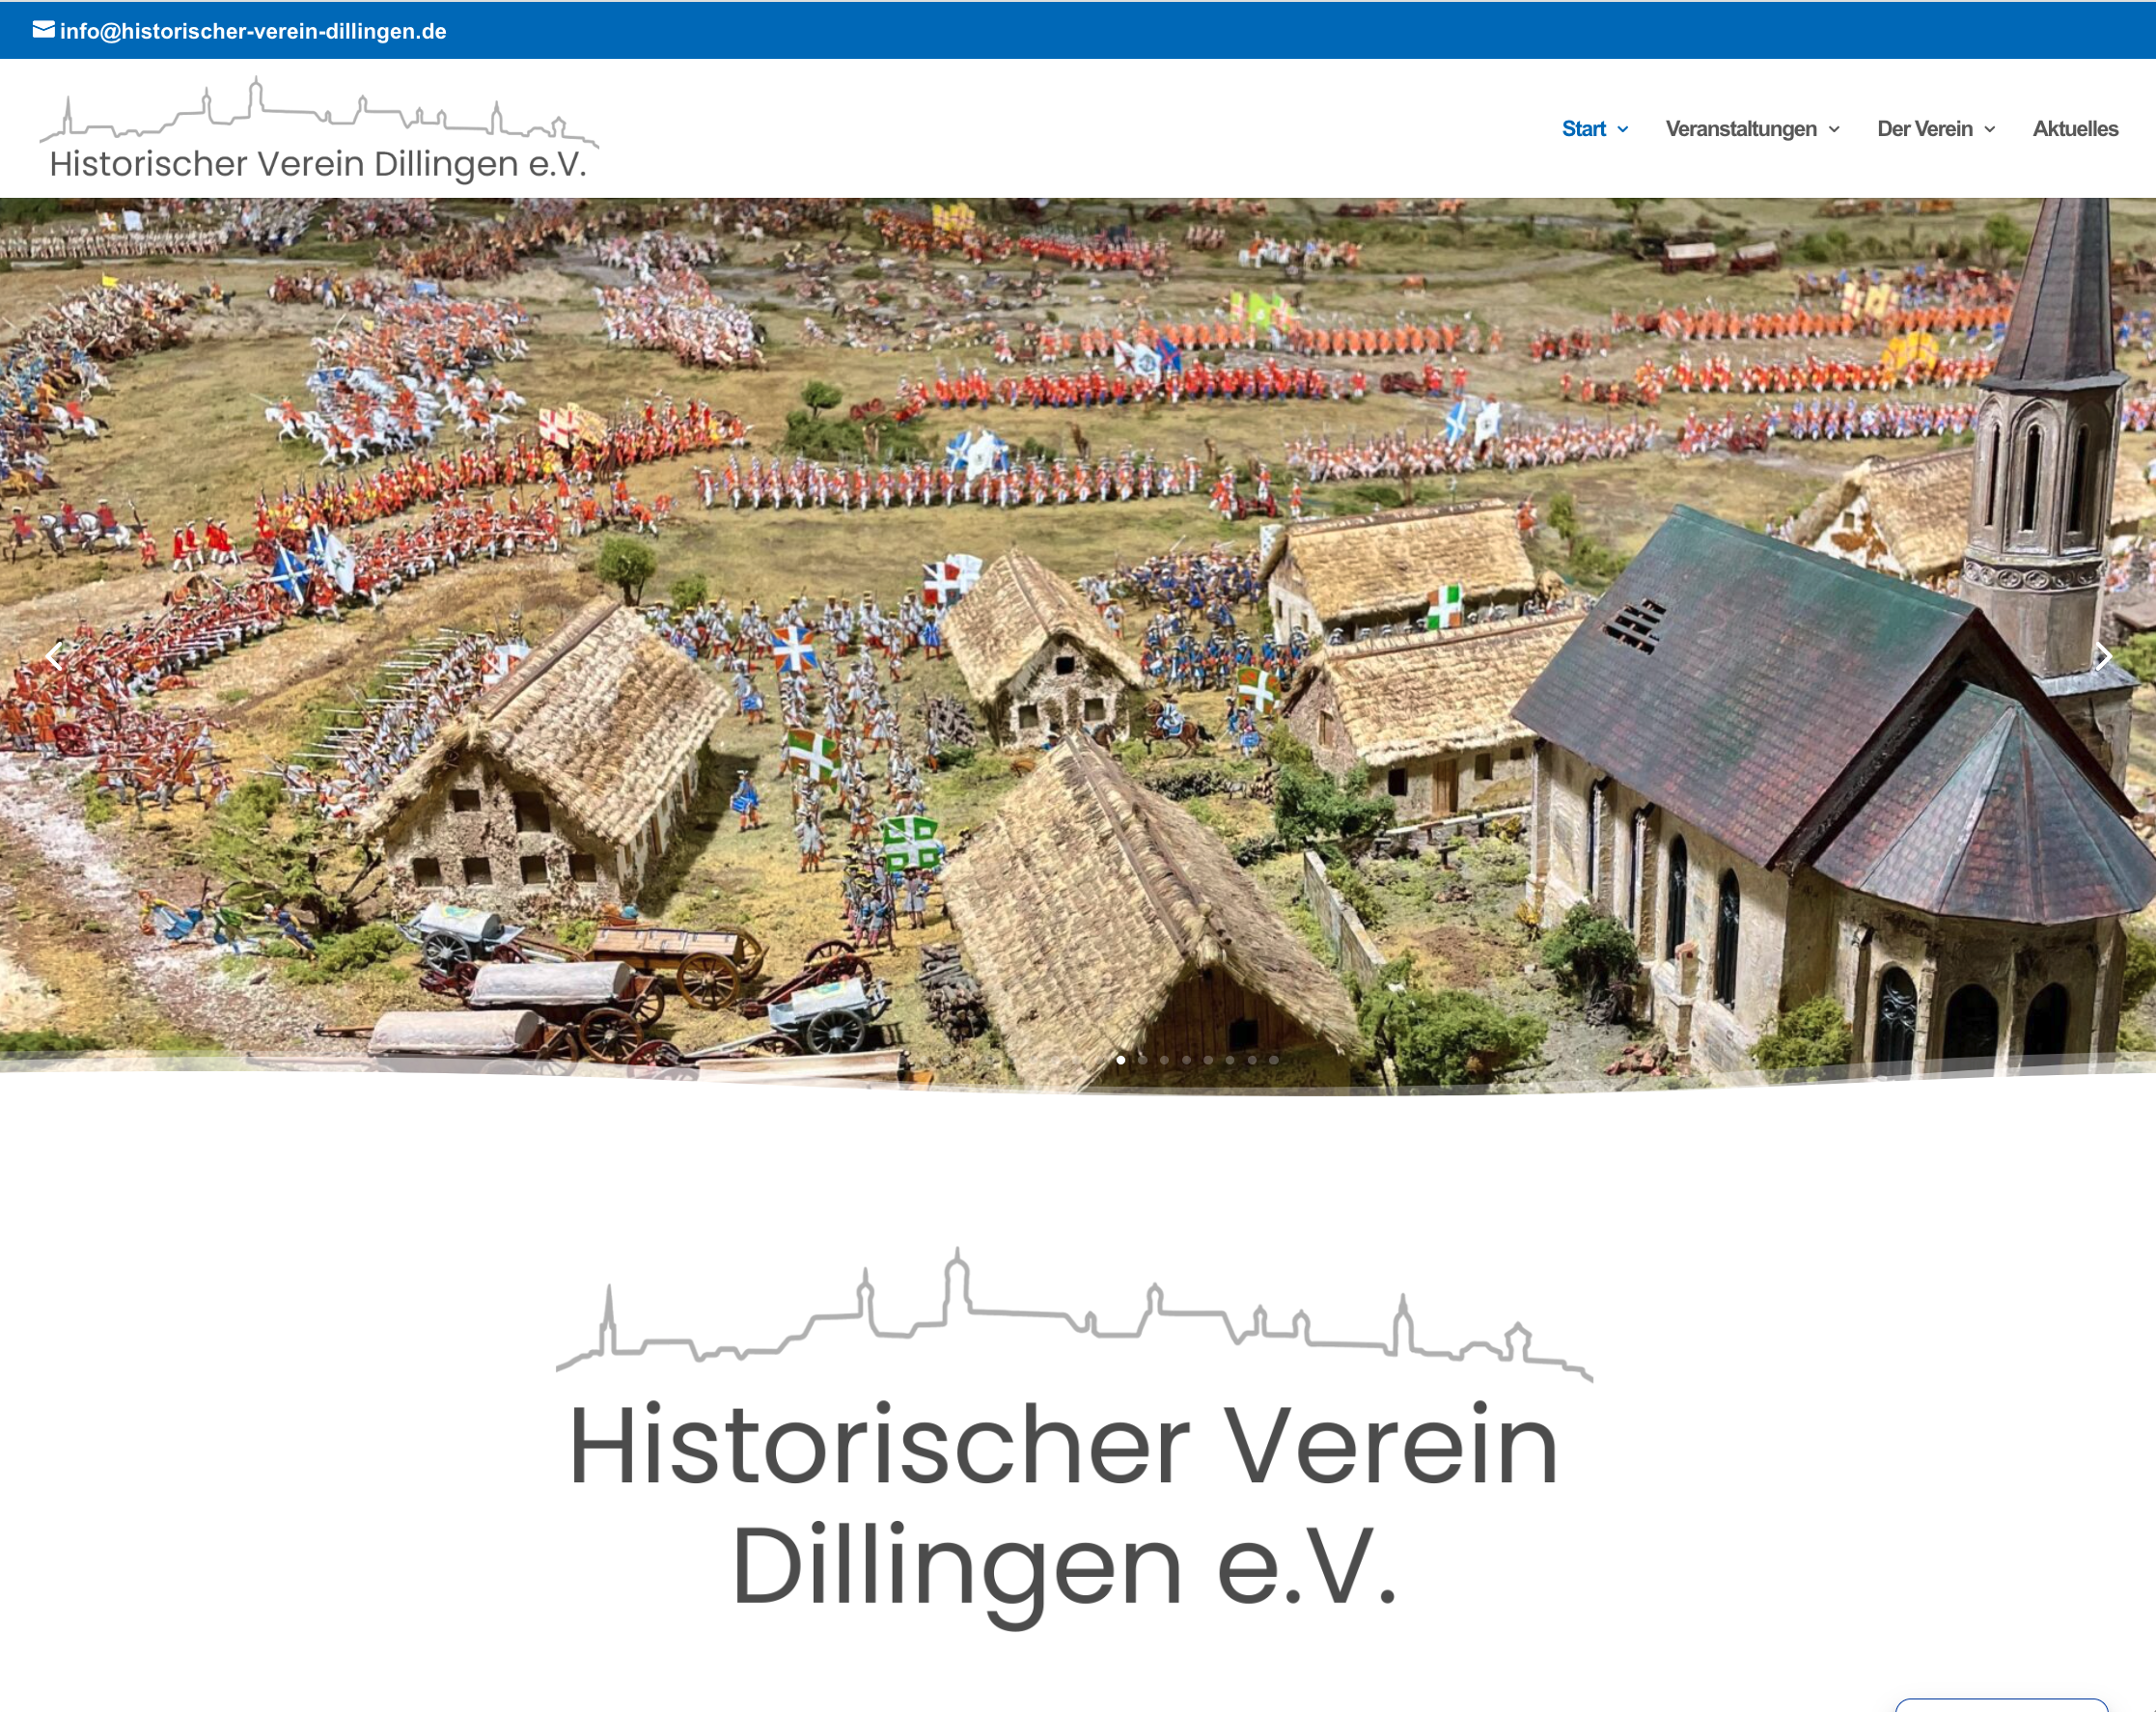Image resolution: width=2156 pixels, height=1712 pixels.
Task: Click the Start menu item
Action: 1583,129
